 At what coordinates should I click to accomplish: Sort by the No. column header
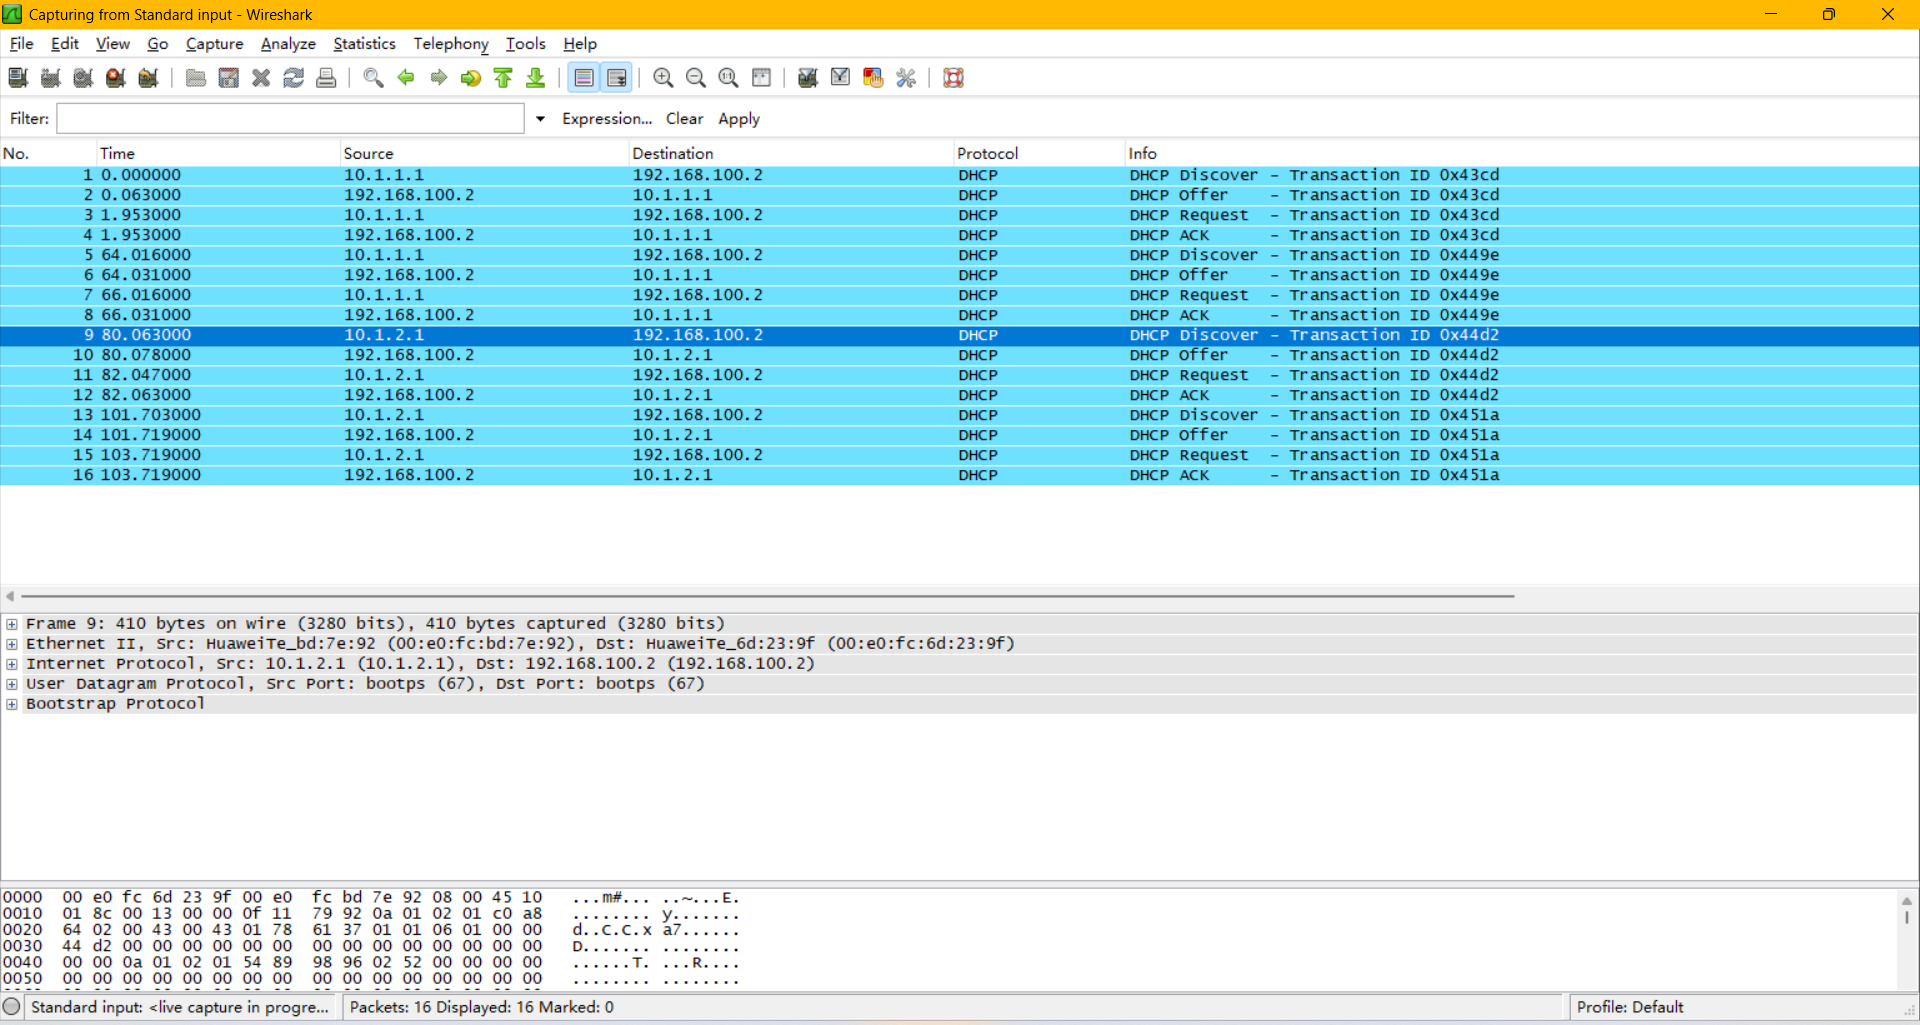[48, 153]
